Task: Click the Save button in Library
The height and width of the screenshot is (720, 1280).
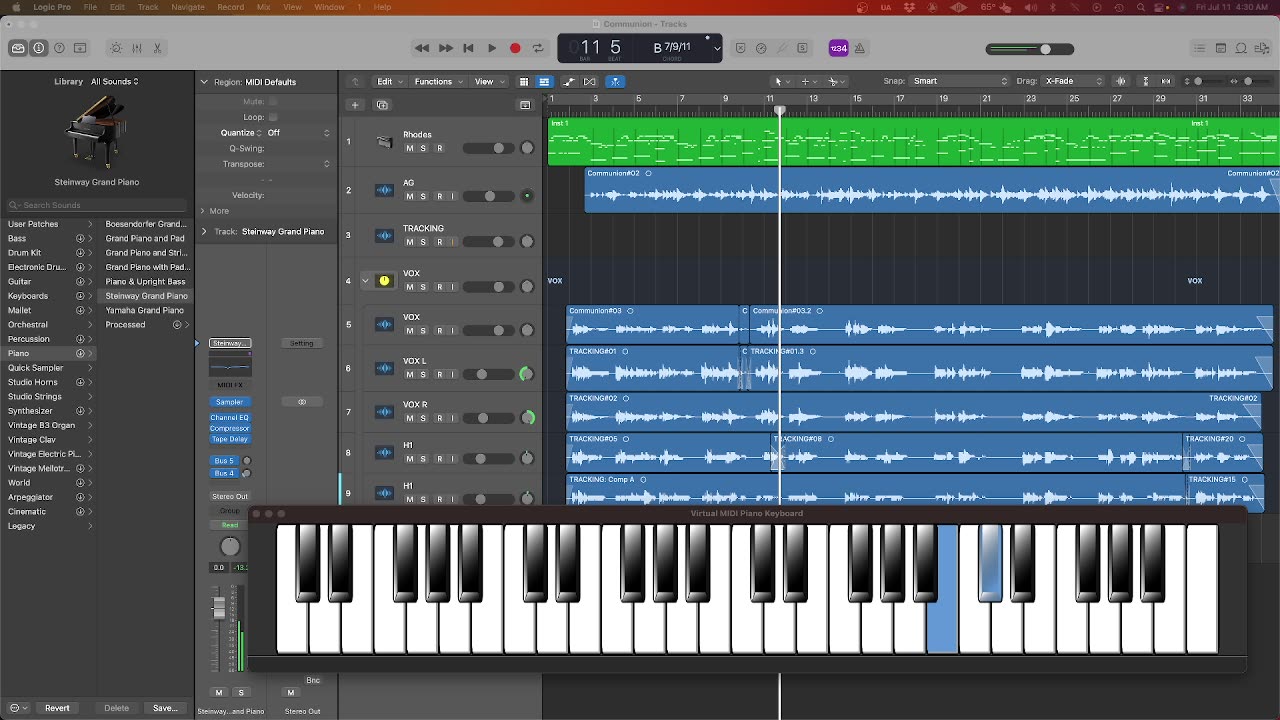Action: click(165, 708)
